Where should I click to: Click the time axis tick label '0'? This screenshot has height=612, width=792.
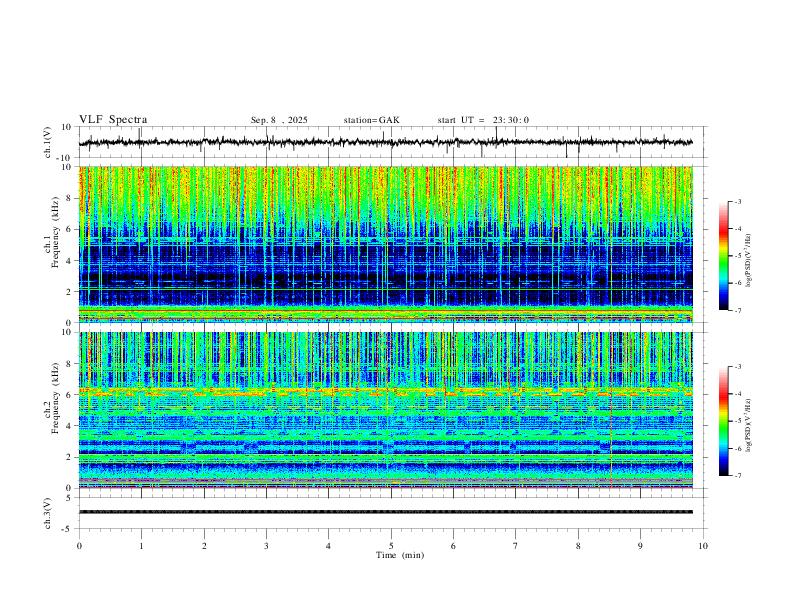tap(79, 546)
